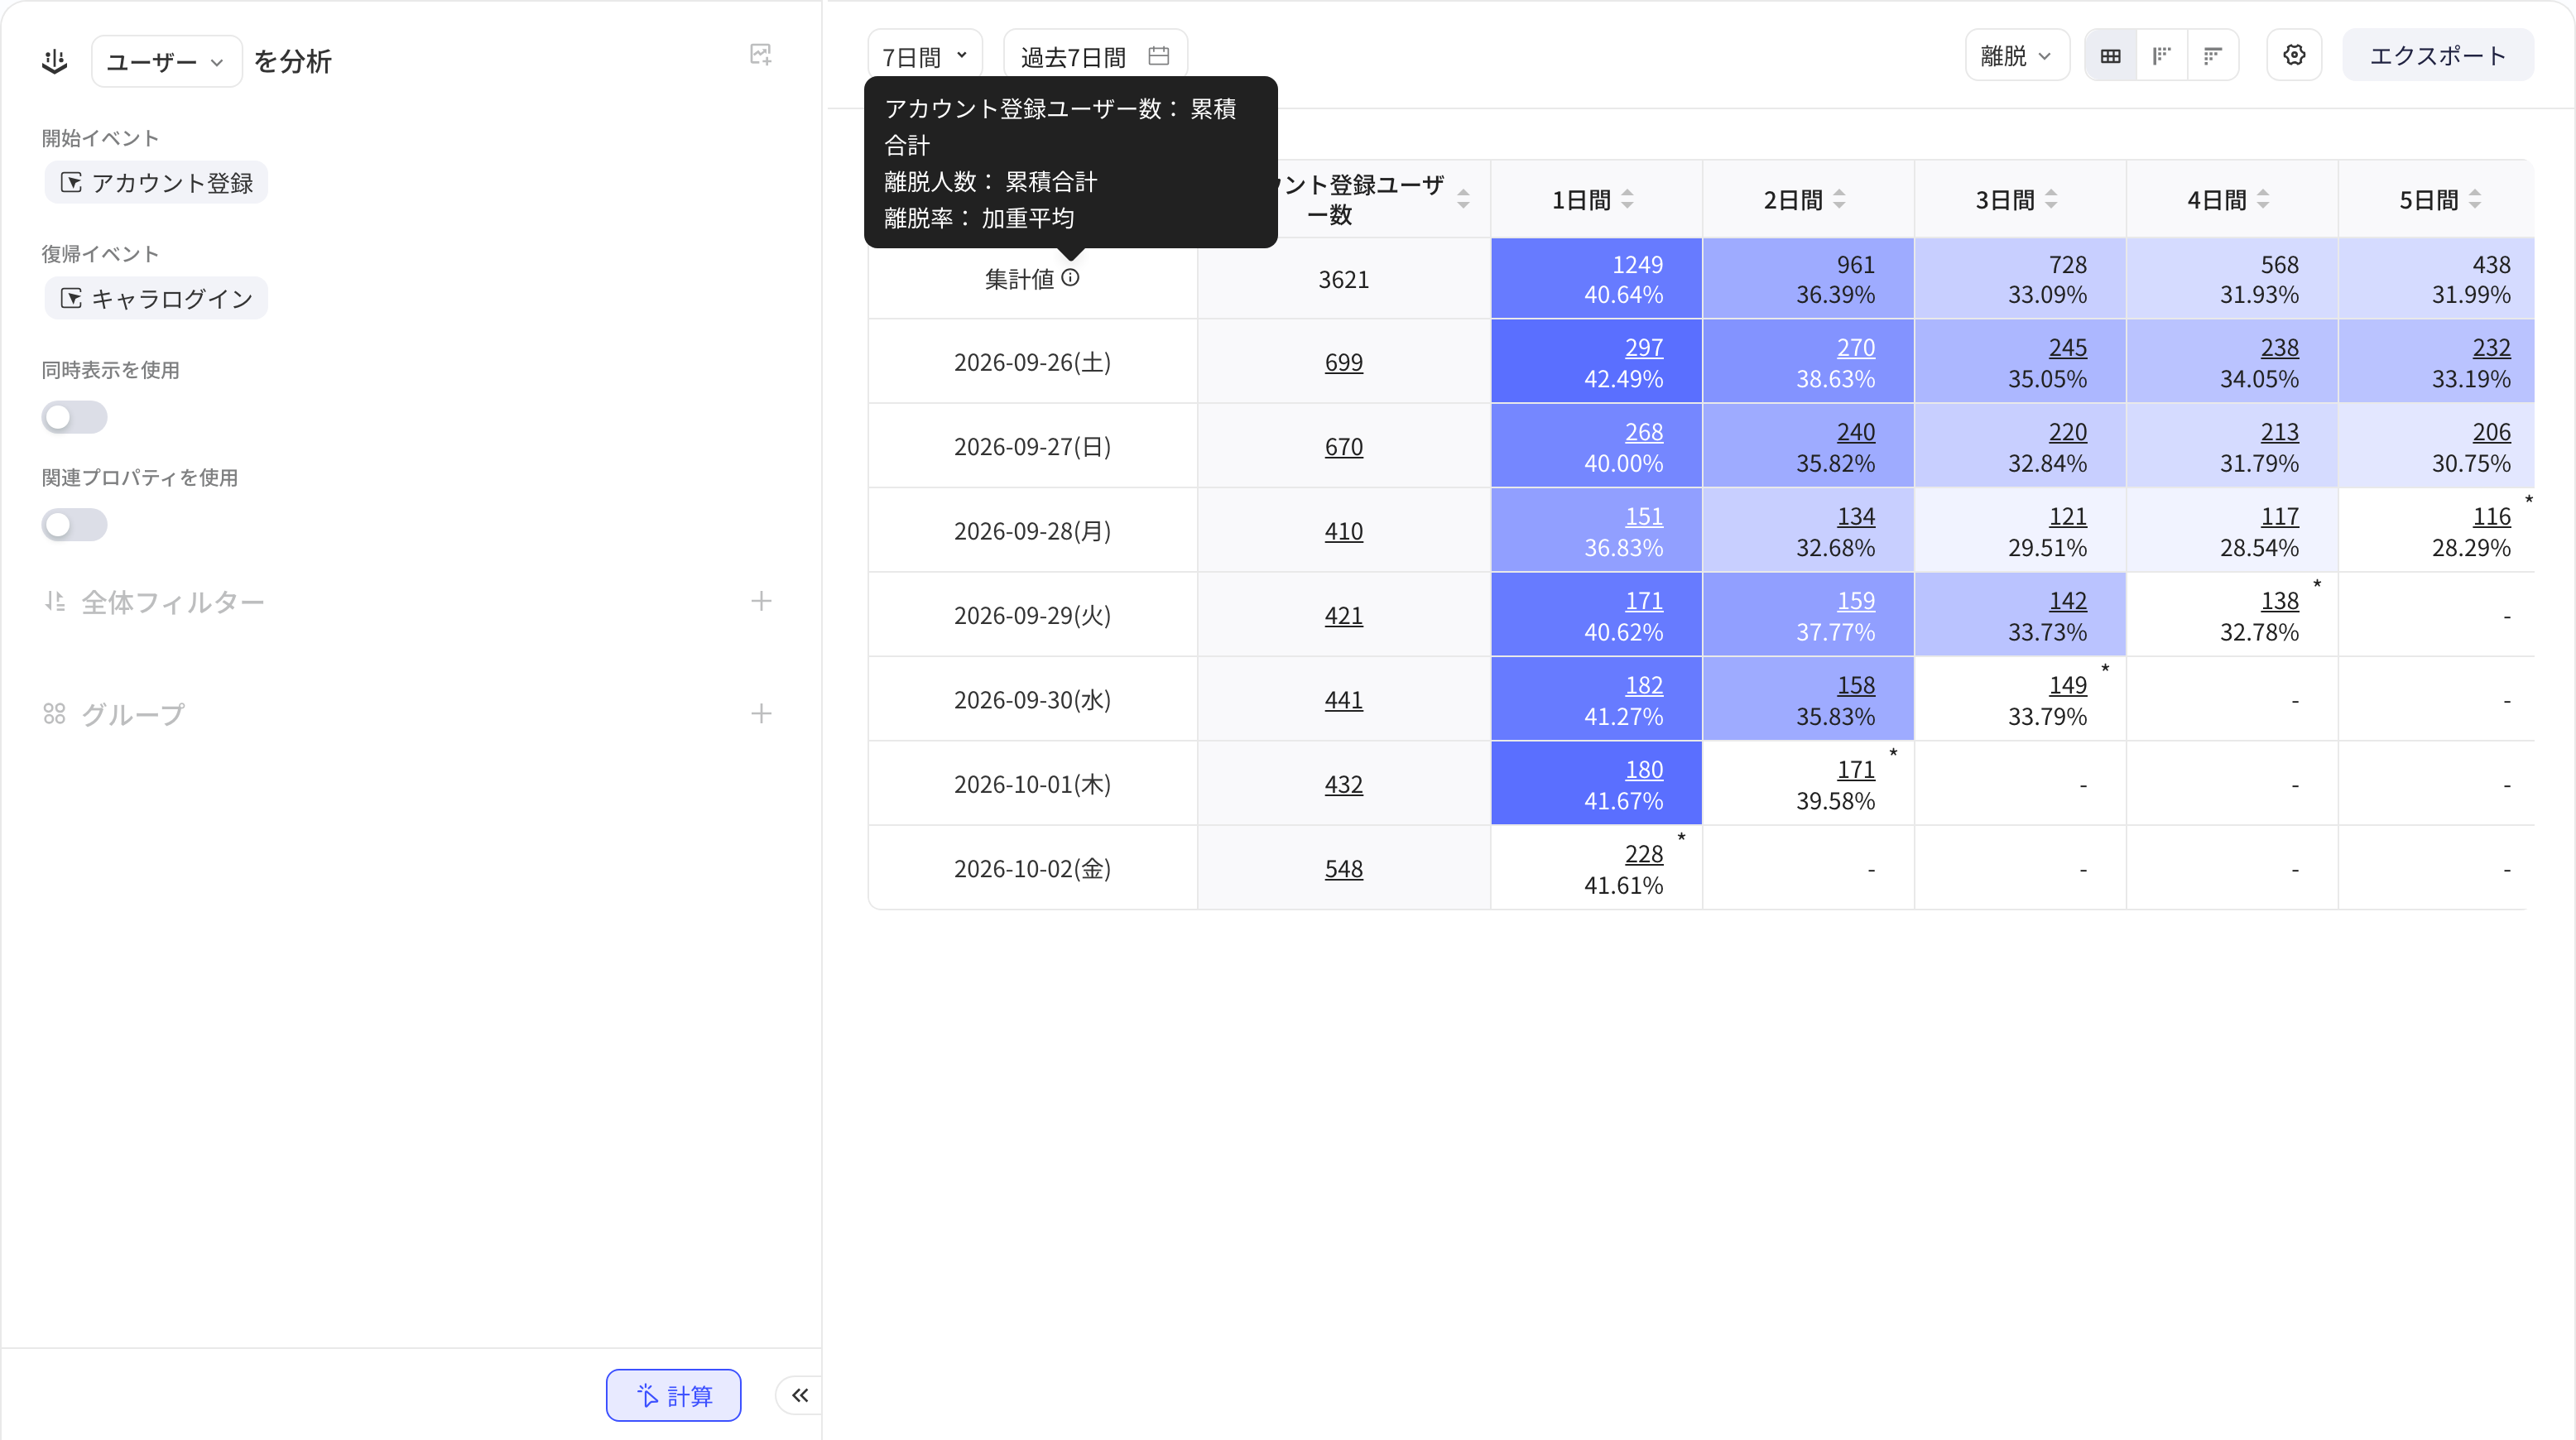Add a 全体フィルター with the plus icon
The width and height of the screenshot is (2576, 1440).
[761, 601]
